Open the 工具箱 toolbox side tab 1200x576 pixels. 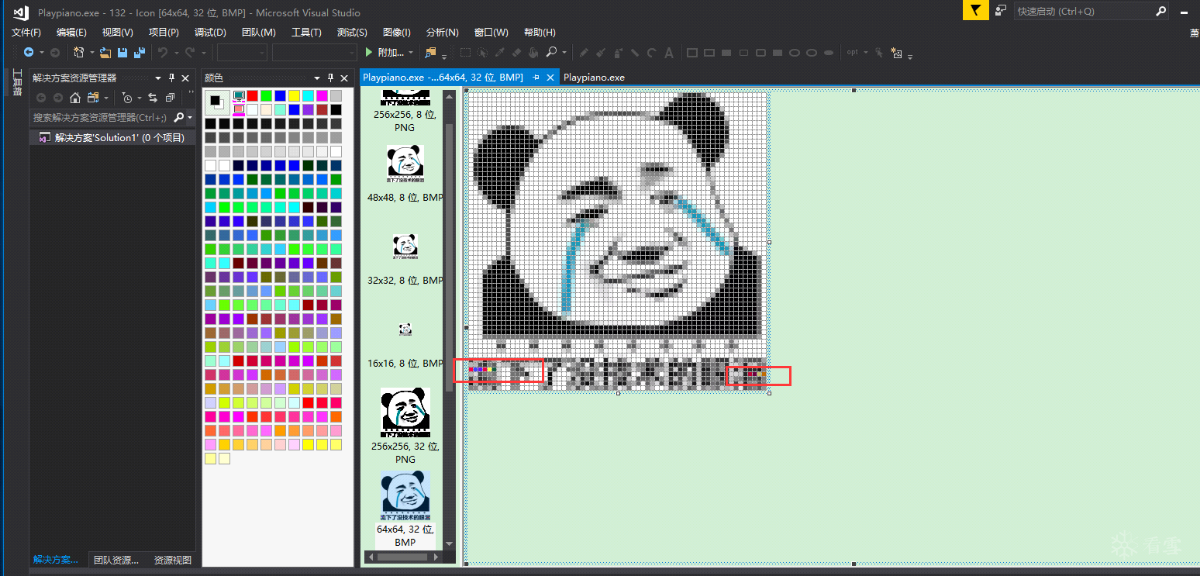click(x=16, y=84)
